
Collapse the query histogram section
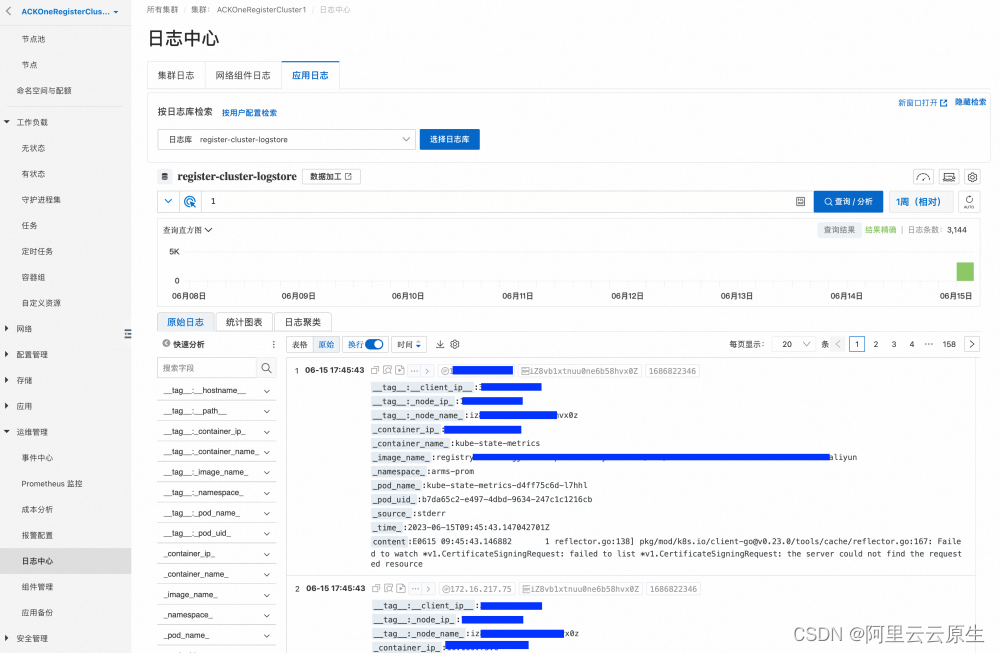[x=188, y=230]
